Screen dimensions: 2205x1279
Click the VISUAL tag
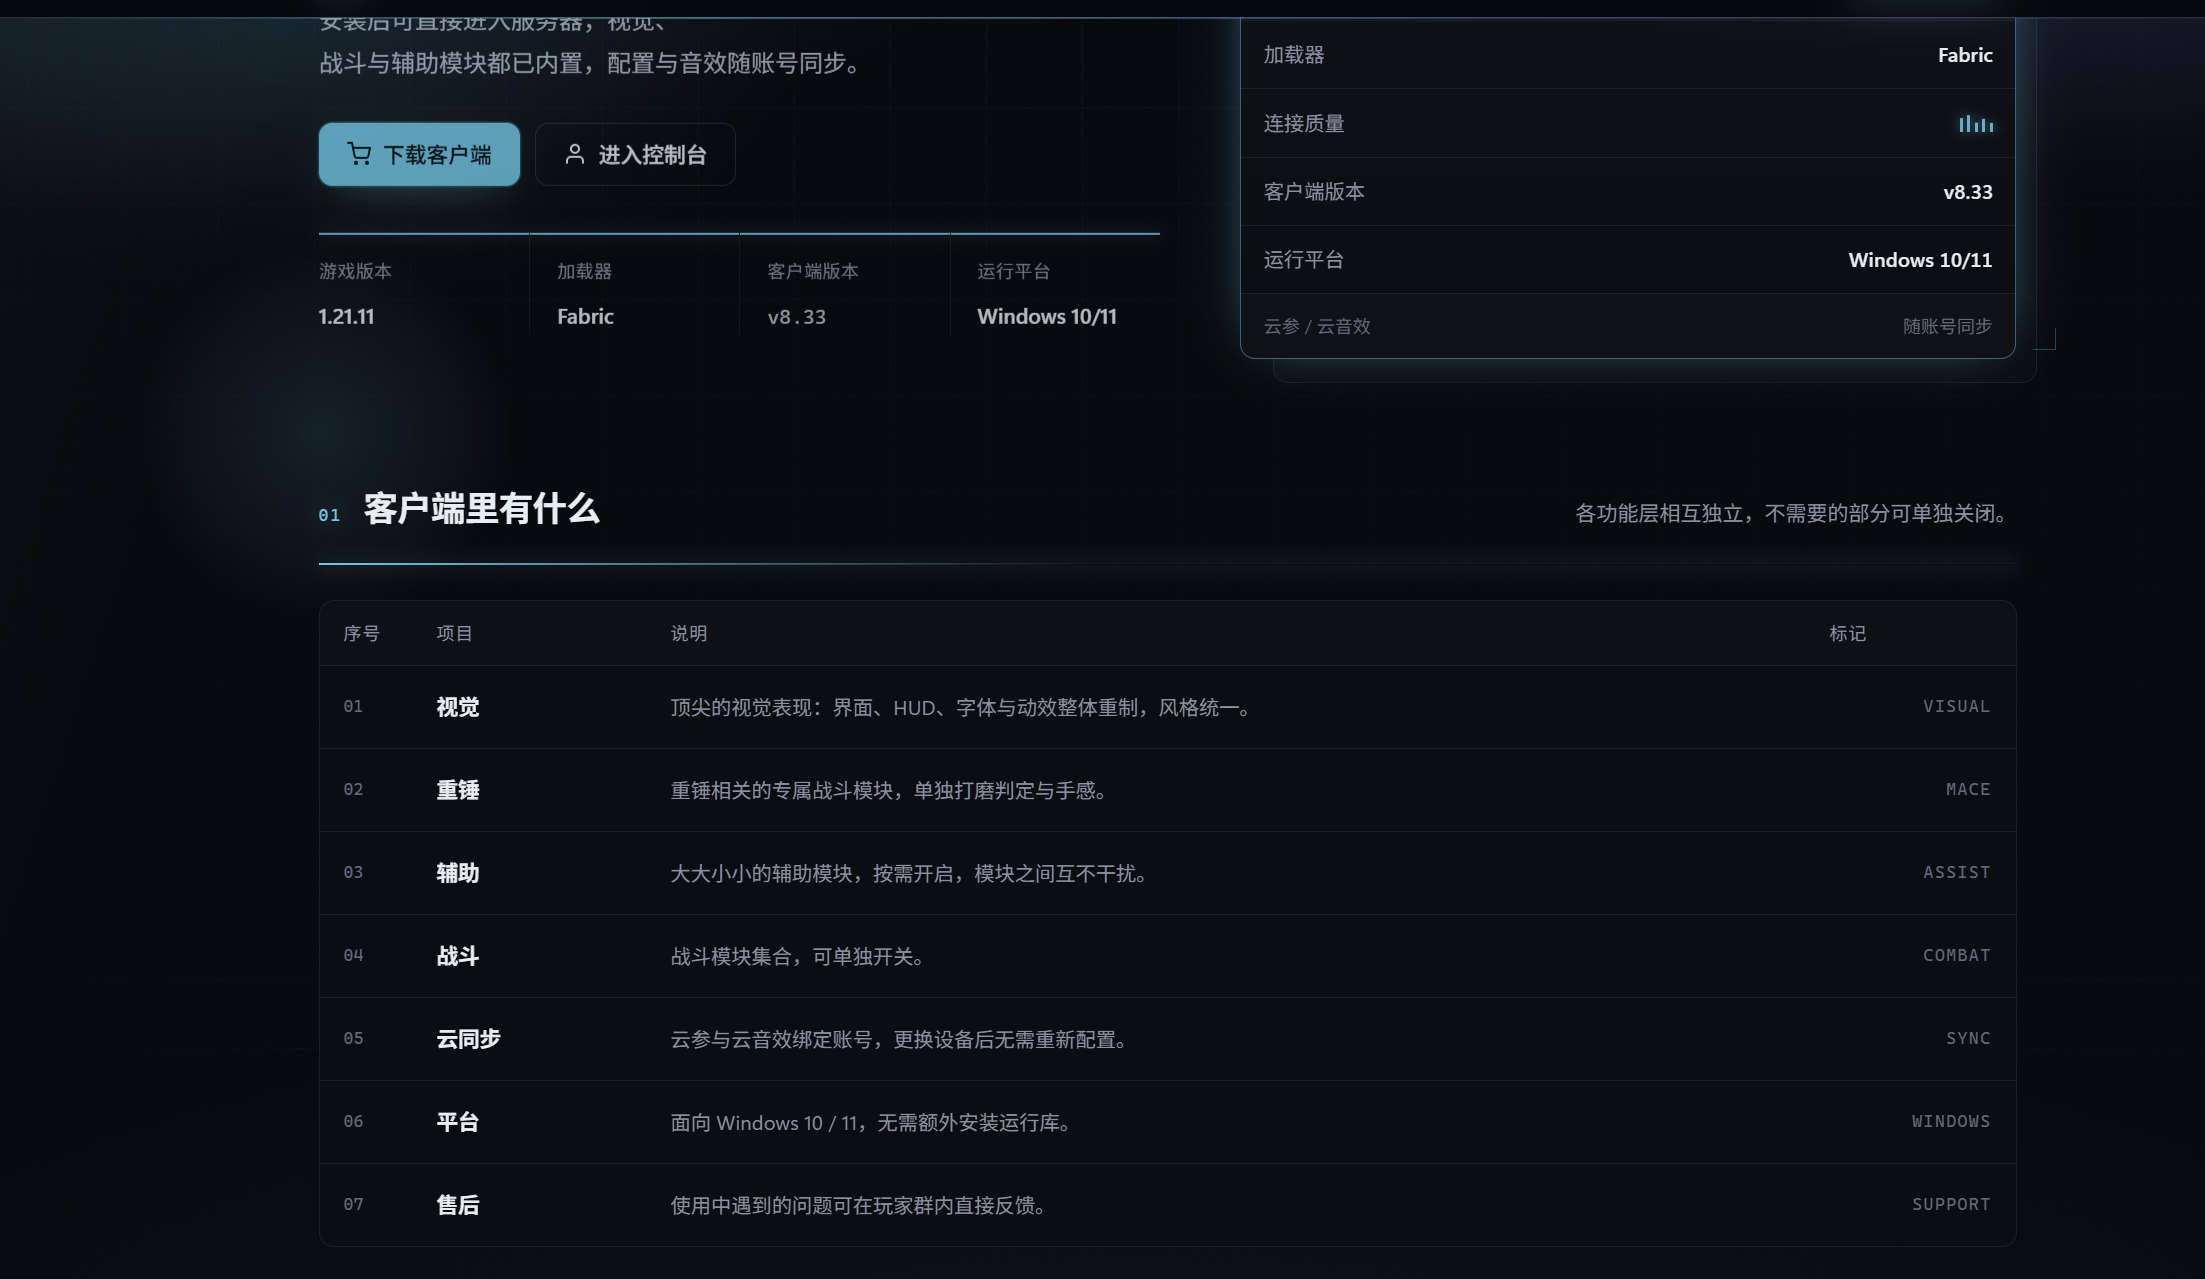pyautogui.click(x=1956, y=706)
